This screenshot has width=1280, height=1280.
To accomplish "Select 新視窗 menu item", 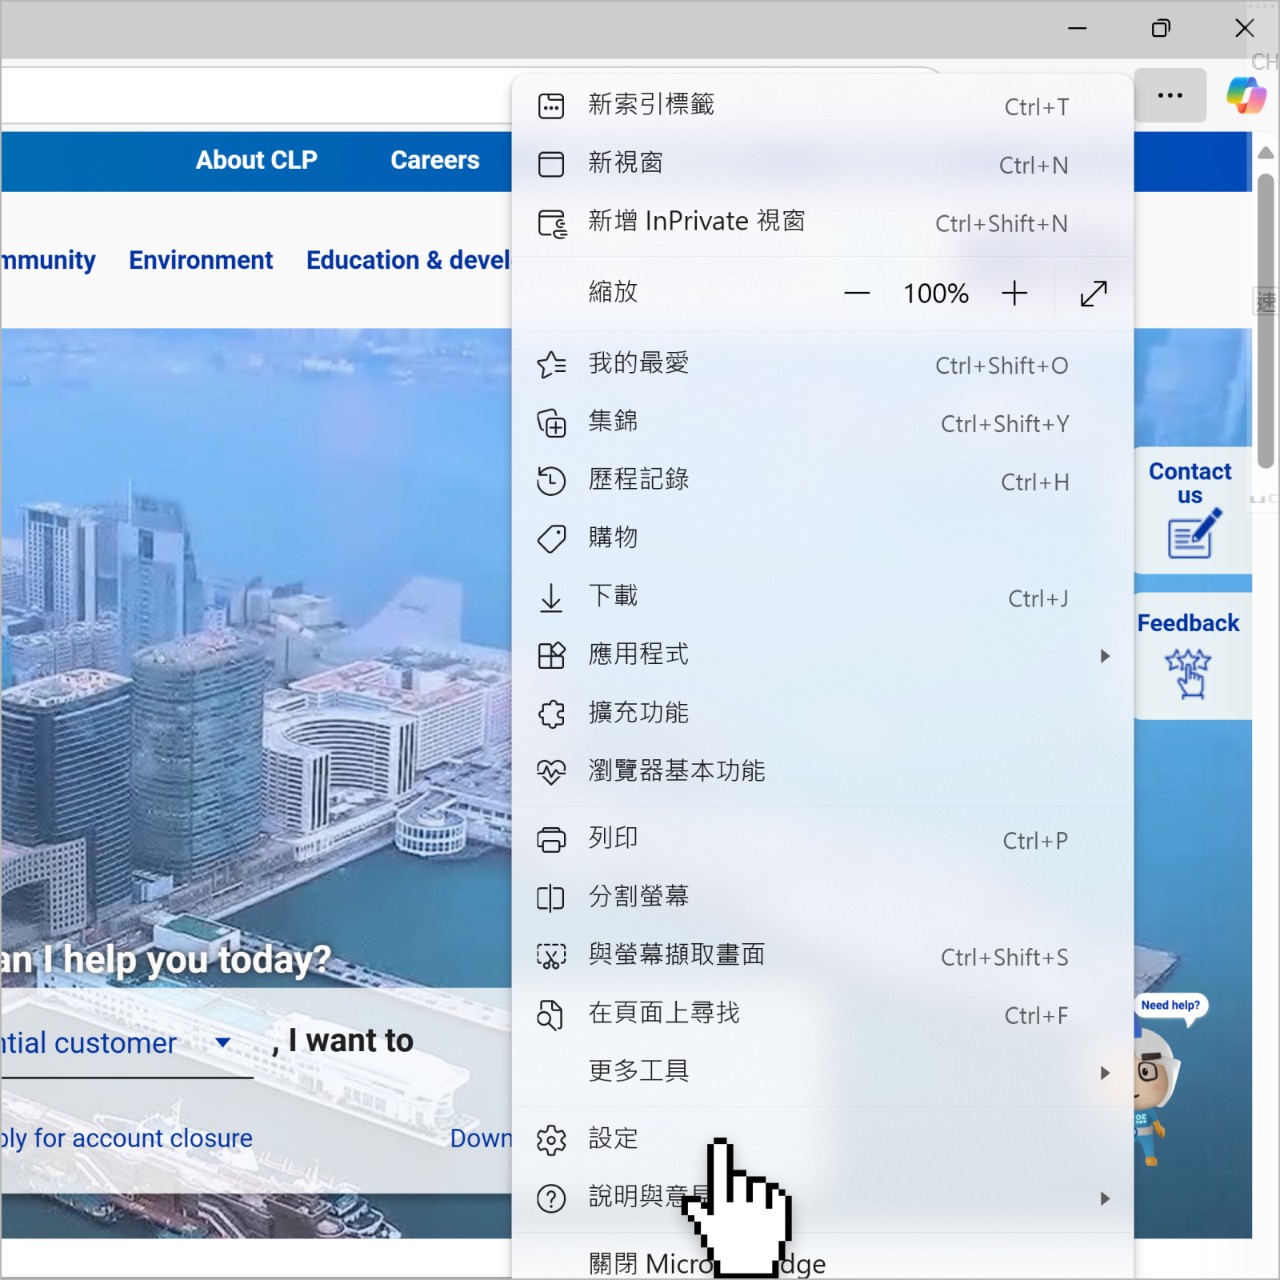I will click(822, 164).
